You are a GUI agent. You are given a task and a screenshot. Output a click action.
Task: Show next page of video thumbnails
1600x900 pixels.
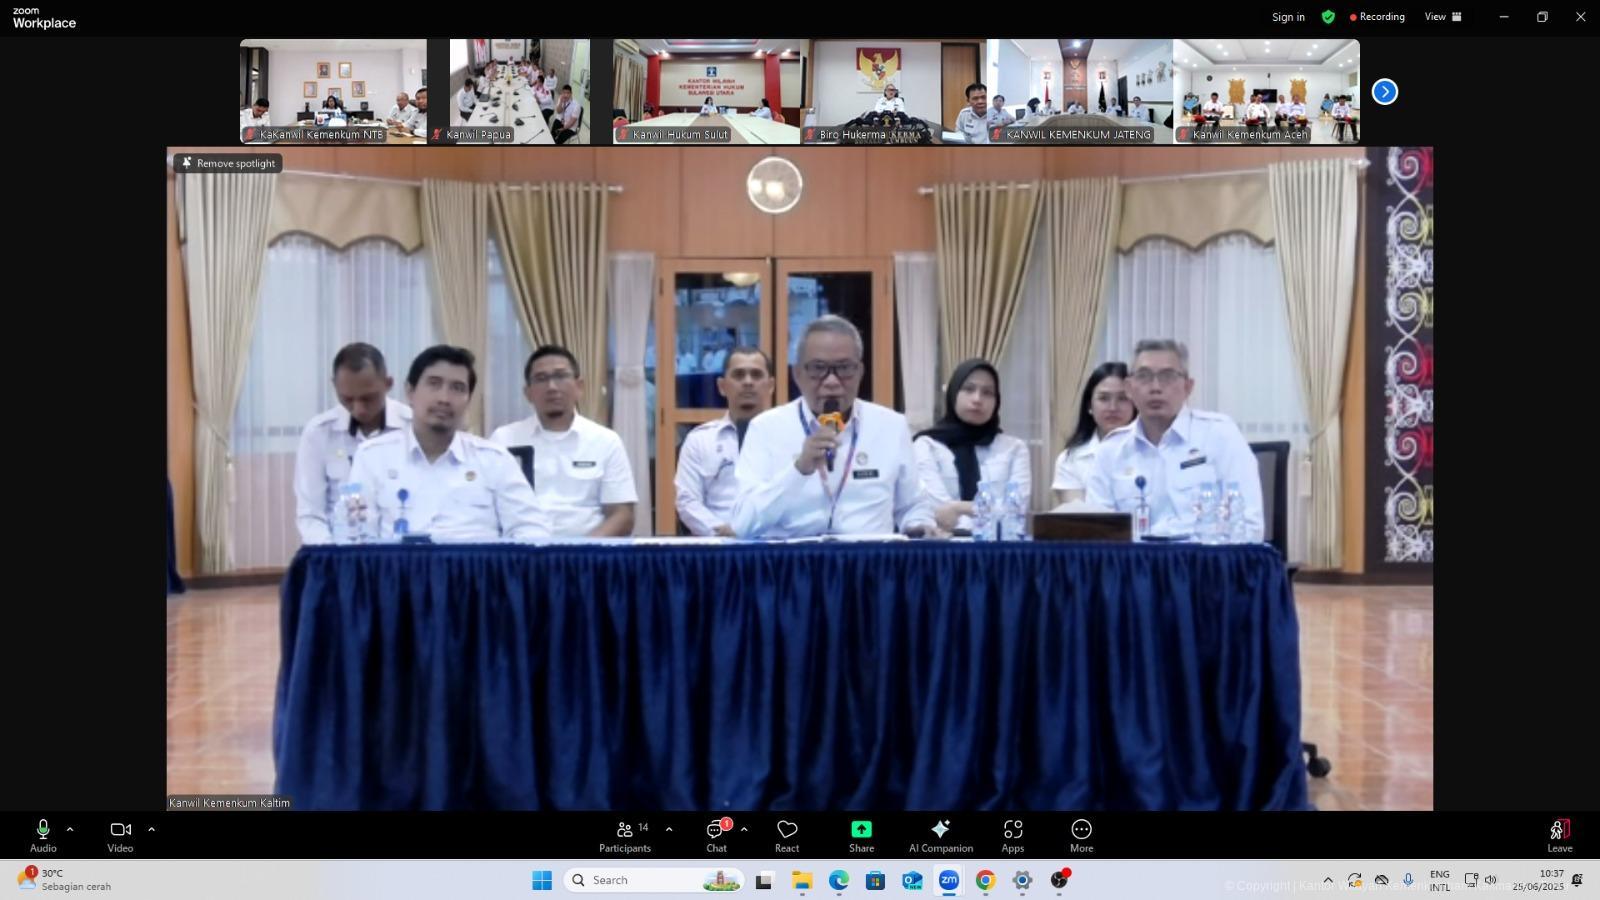click(1384, 92)
